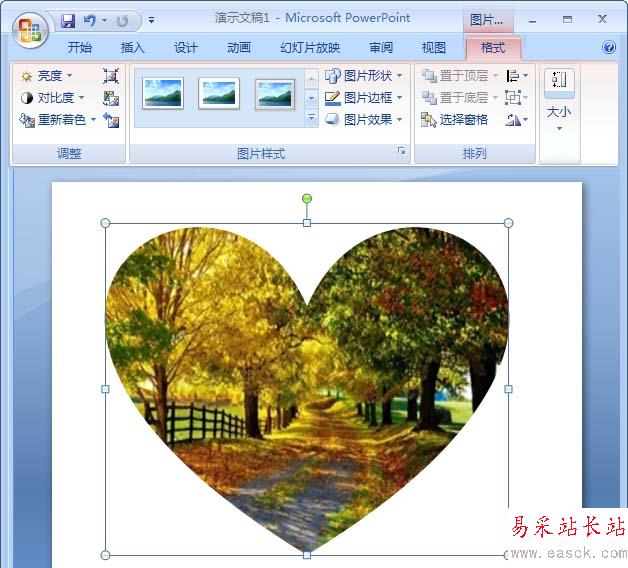628x568 pixels.
Task: Move picture styles gallery to next row
Action: click(312, 99)
